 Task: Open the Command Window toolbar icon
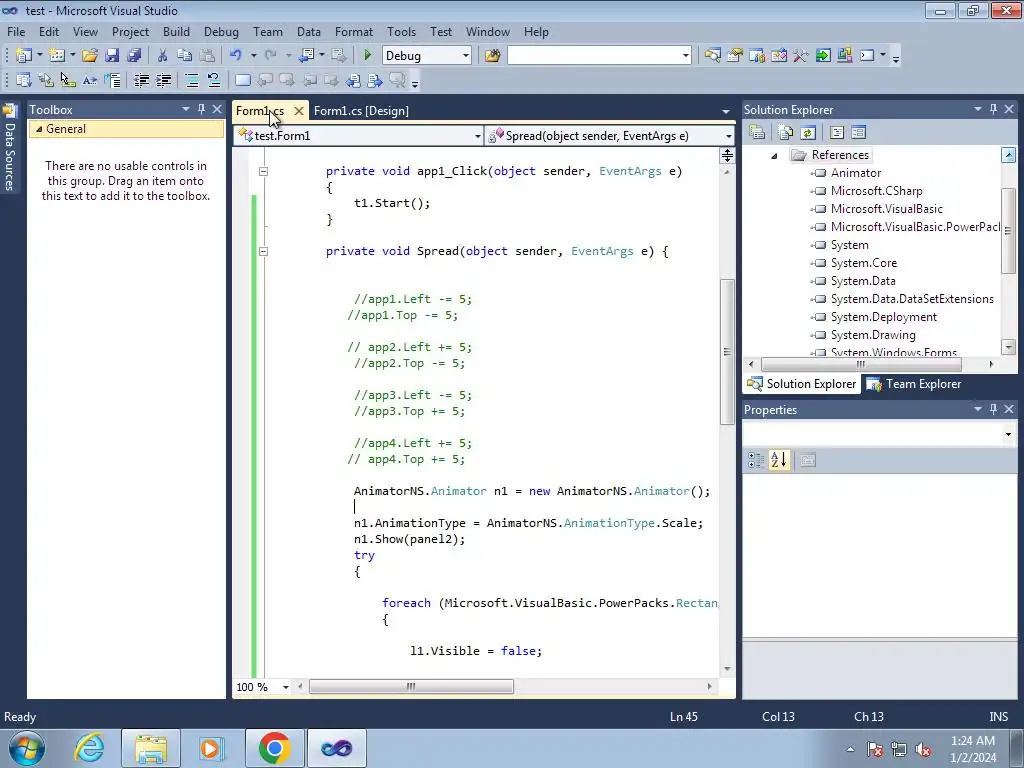(x=867, y=56)
